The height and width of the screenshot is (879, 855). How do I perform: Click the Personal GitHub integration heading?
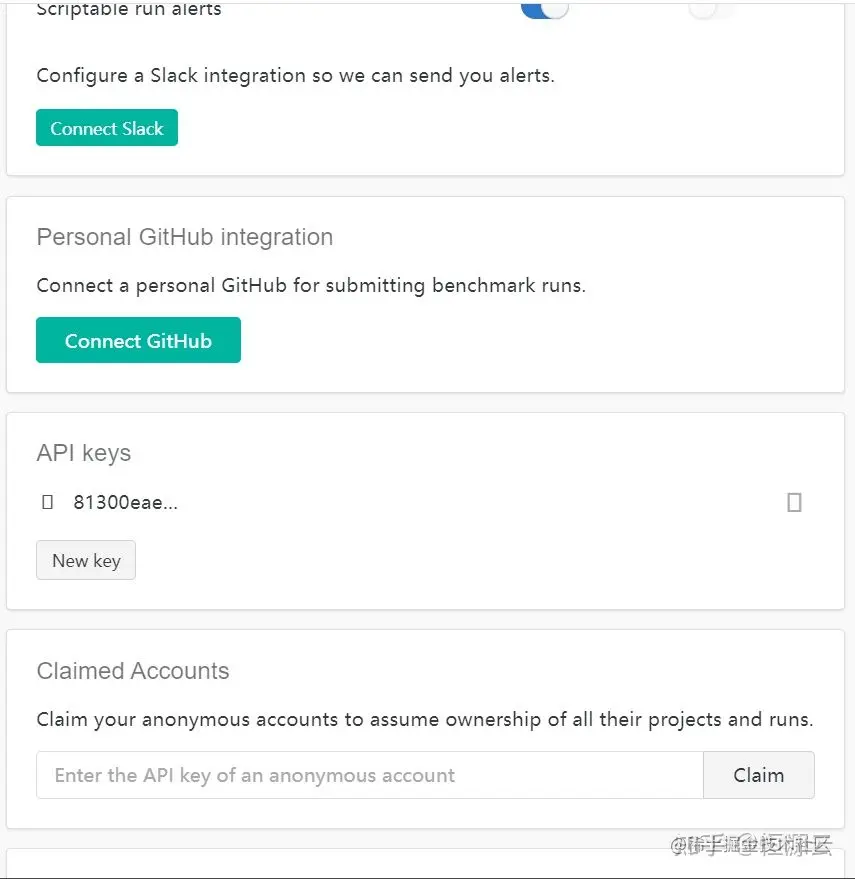pos(185,237)
